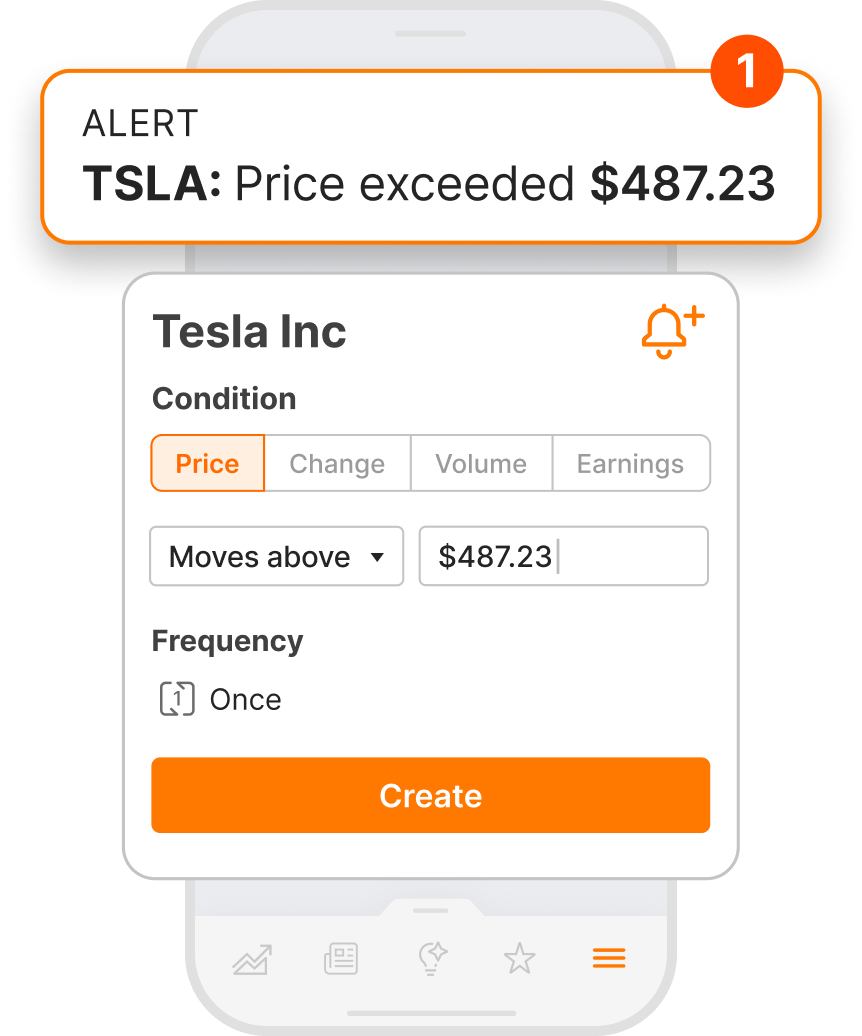
Task: Open the markets chart tab icon
Action: [252, 960]
